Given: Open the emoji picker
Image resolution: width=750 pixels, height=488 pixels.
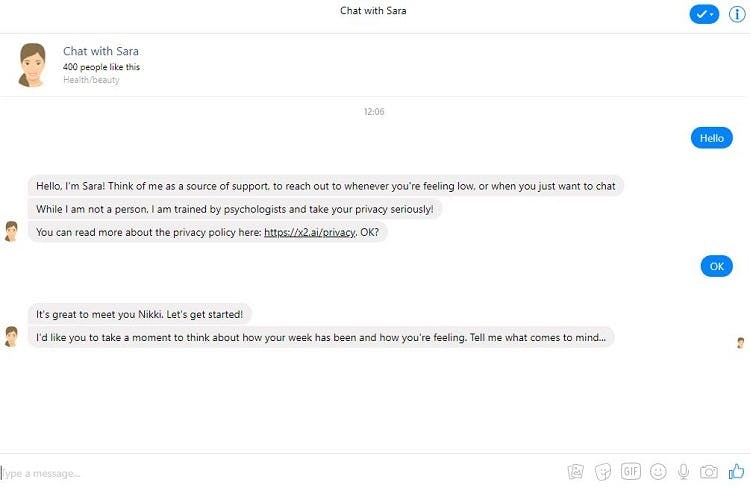Looking at the screenshot, I should [658, 471].
